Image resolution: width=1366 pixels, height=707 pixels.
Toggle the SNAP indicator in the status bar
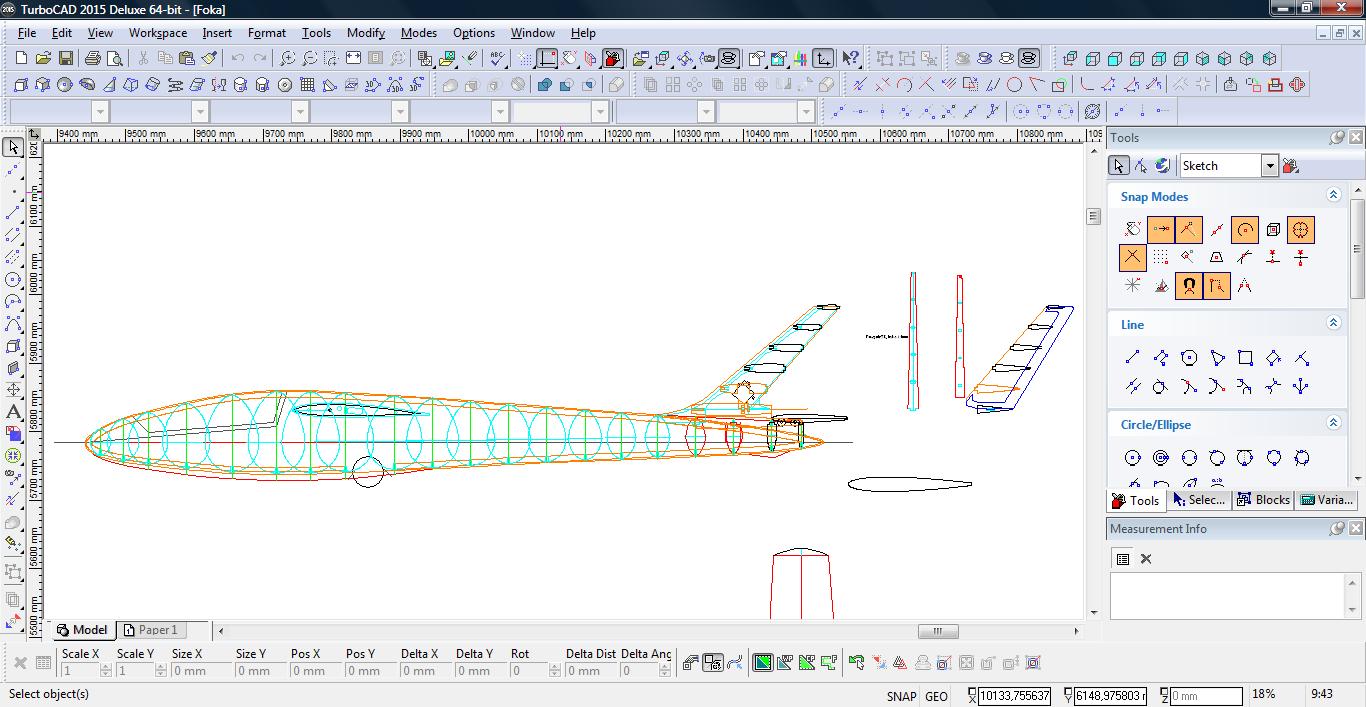tap(900, 696)
